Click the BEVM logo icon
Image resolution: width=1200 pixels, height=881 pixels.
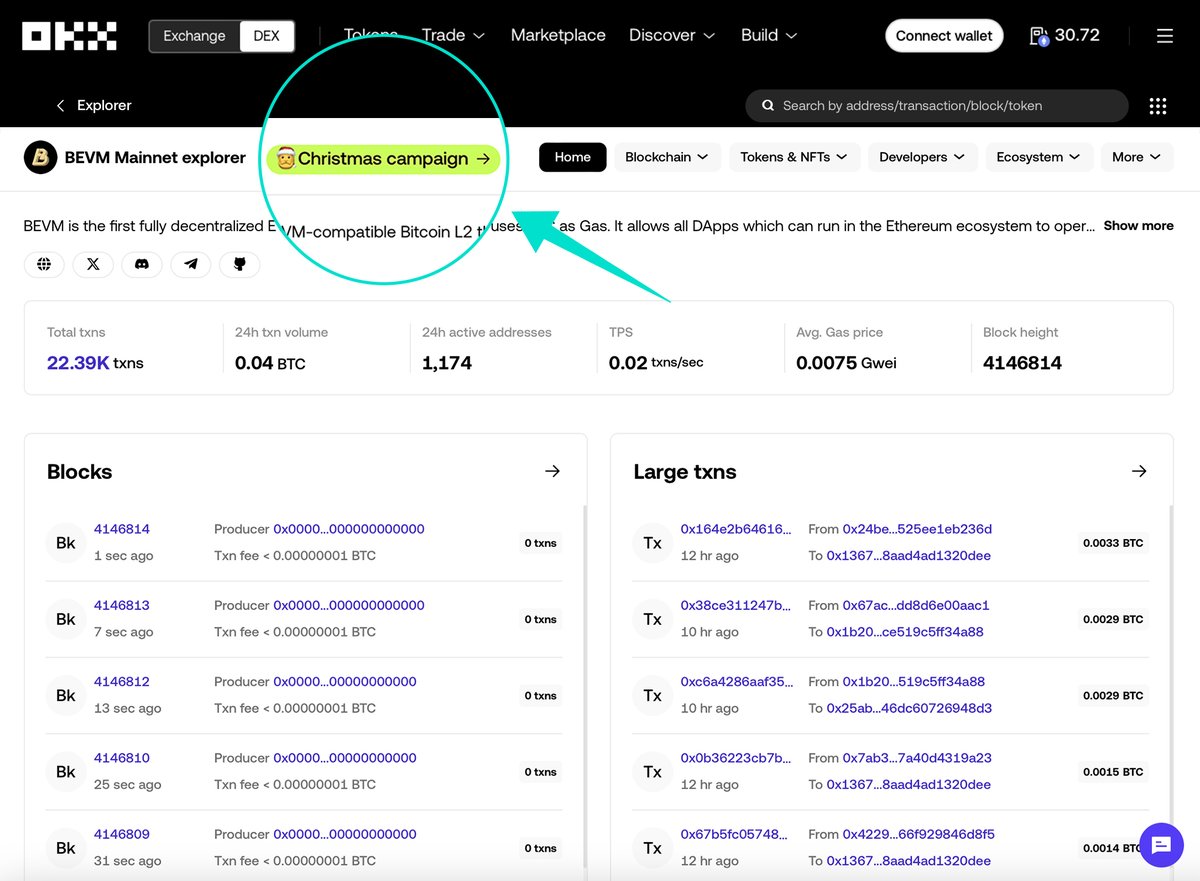click(x=40, y=157)
